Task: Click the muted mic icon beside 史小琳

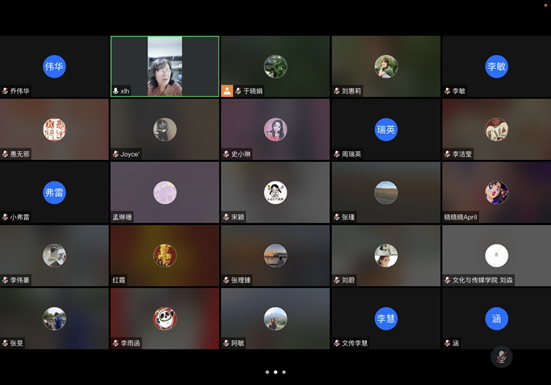Action: [x=226, y=154]
